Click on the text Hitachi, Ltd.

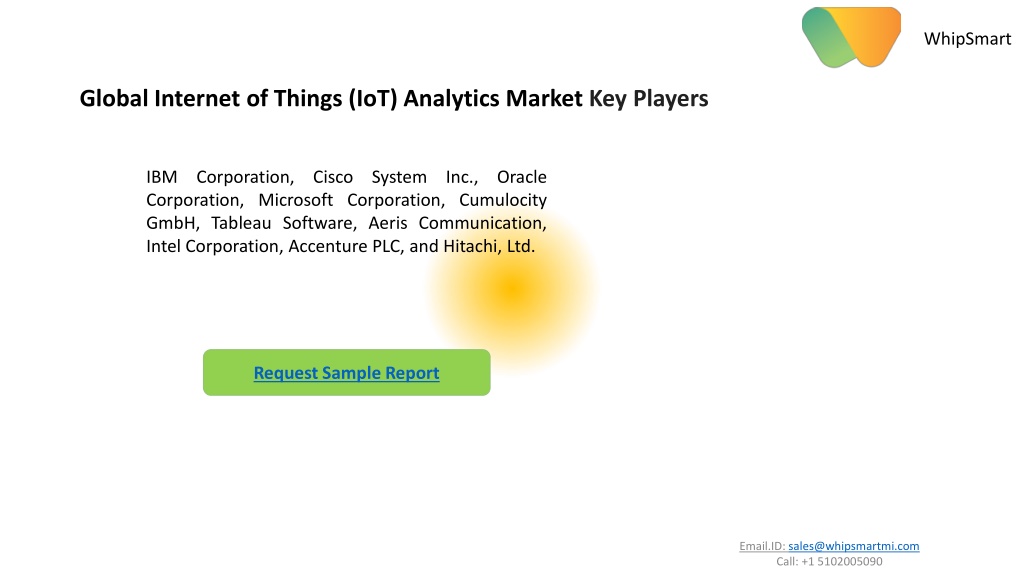click(489, 246)
